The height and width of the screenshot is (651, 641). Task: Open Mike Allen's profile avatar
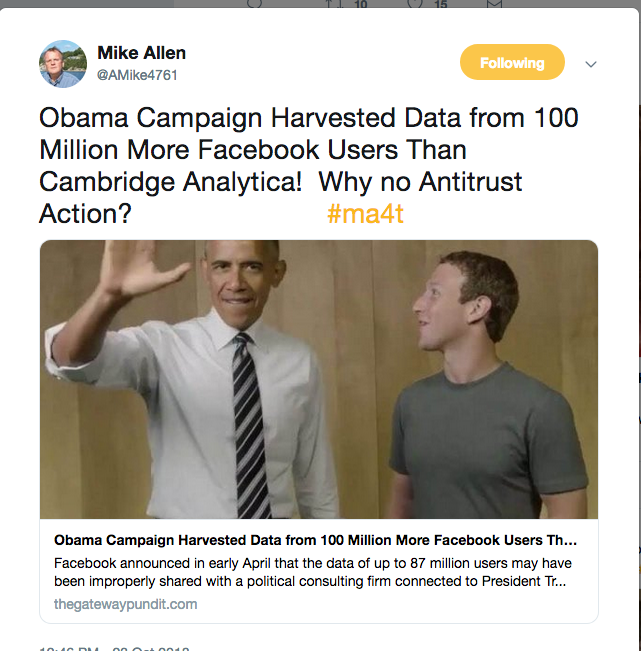pos(62,64)
